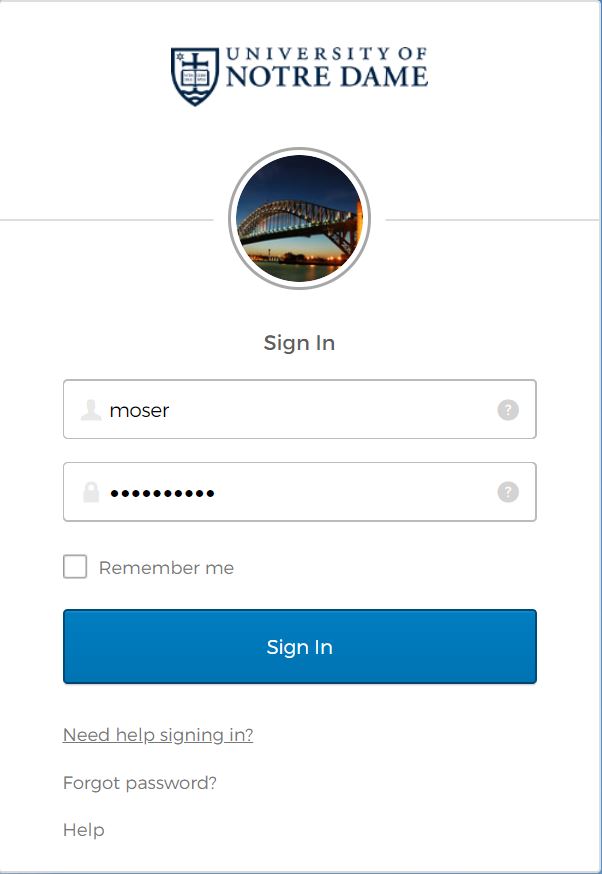This screenshot has height=874, width=602.
Task: Click the circular bridge security image
Action: (300, 218)
